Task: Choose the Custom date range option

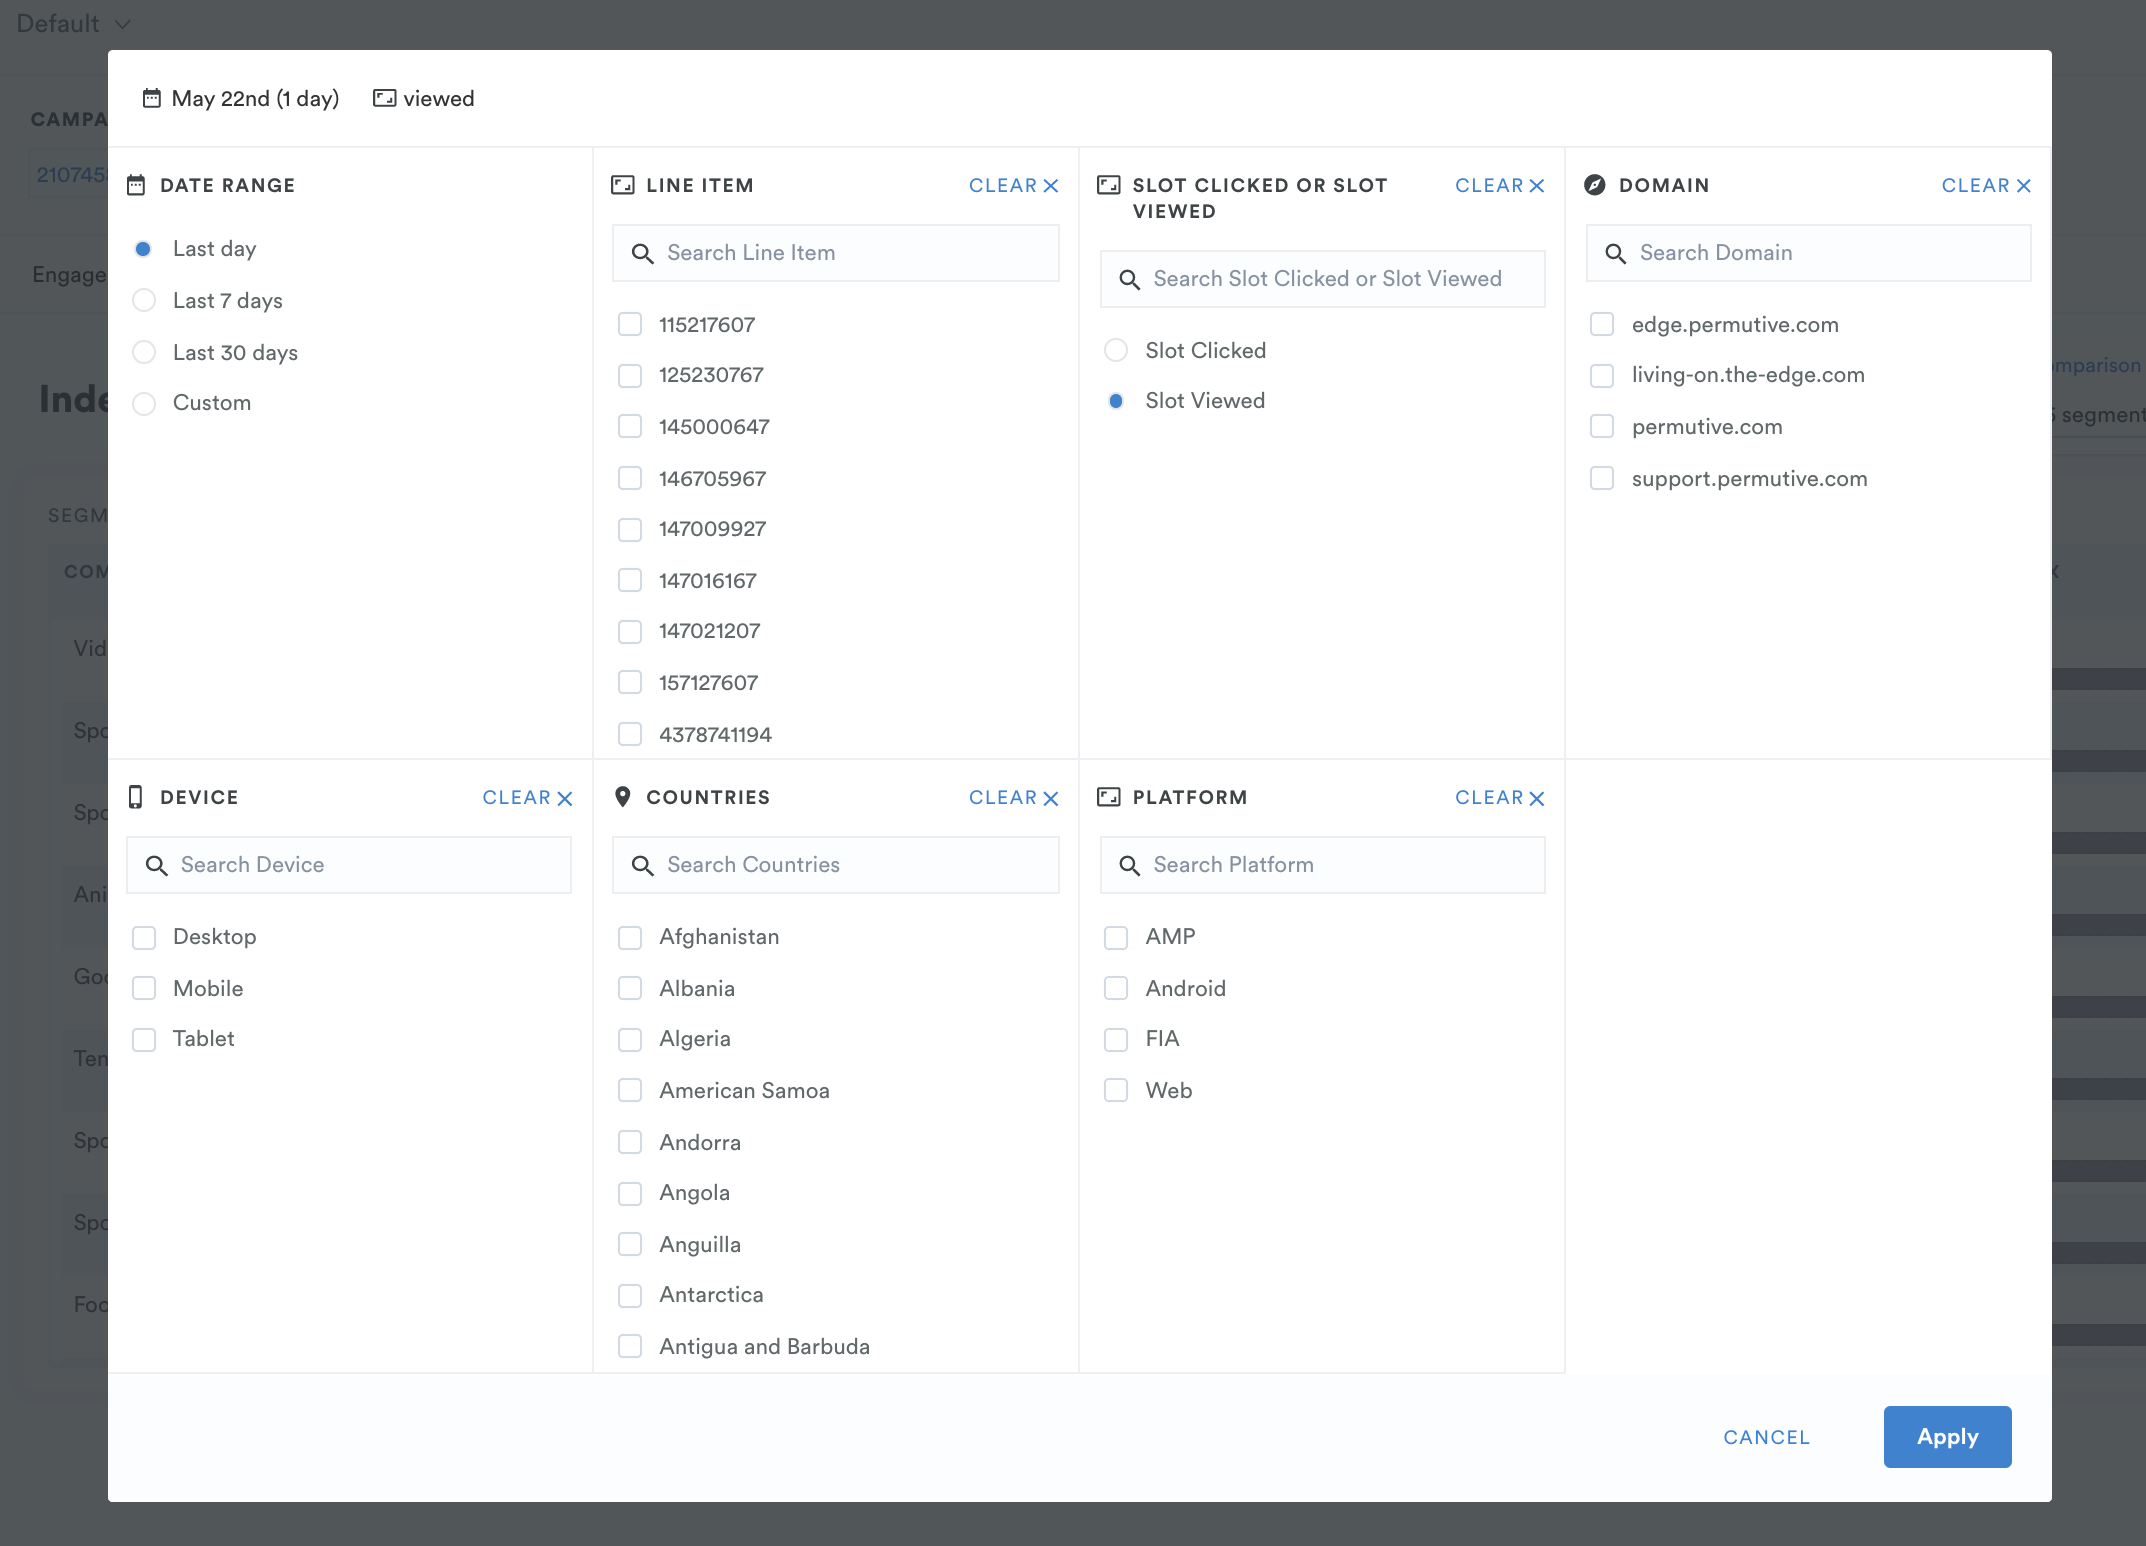Action: [144, 403]
